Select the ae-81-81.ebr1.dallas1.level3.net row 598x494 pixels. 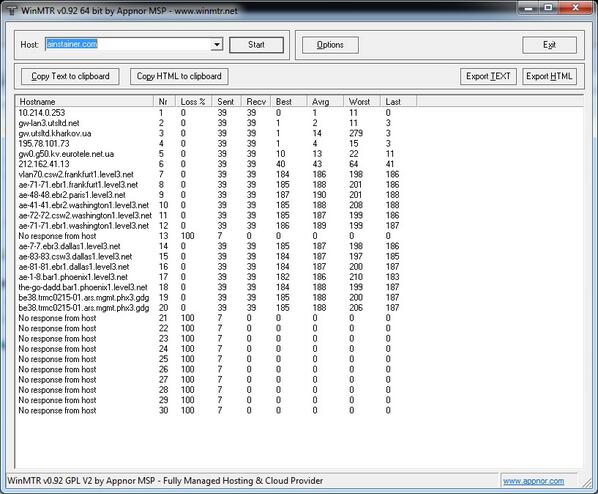click(216, 267)
